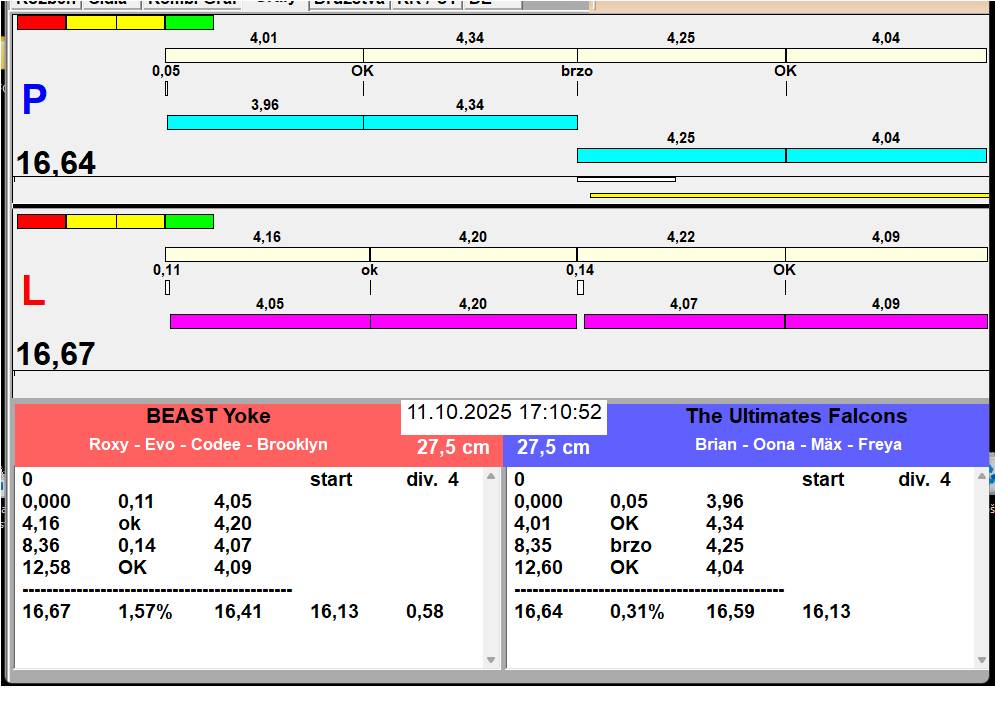Open the Družstva tab
995x716 pixels.
pyautogui.click(x=350, y=3)
